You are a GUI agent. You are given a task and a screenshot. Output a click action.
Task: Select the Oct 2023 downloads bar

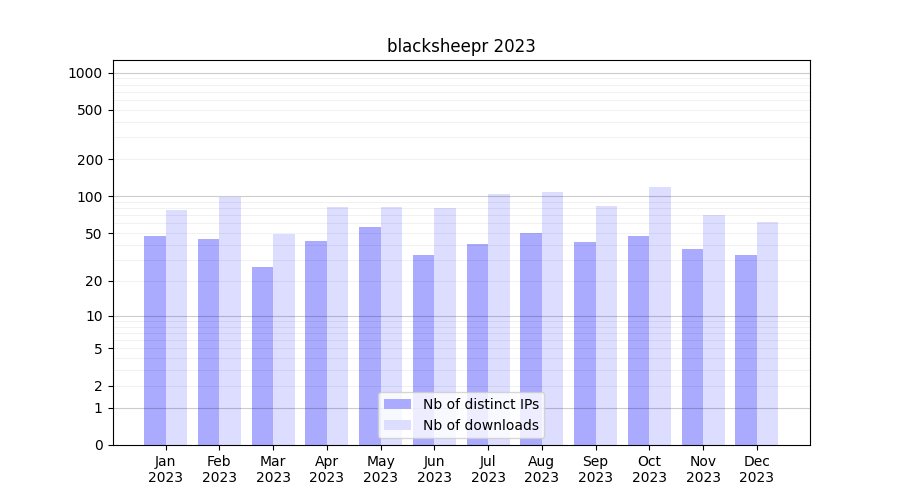point(660,315)
